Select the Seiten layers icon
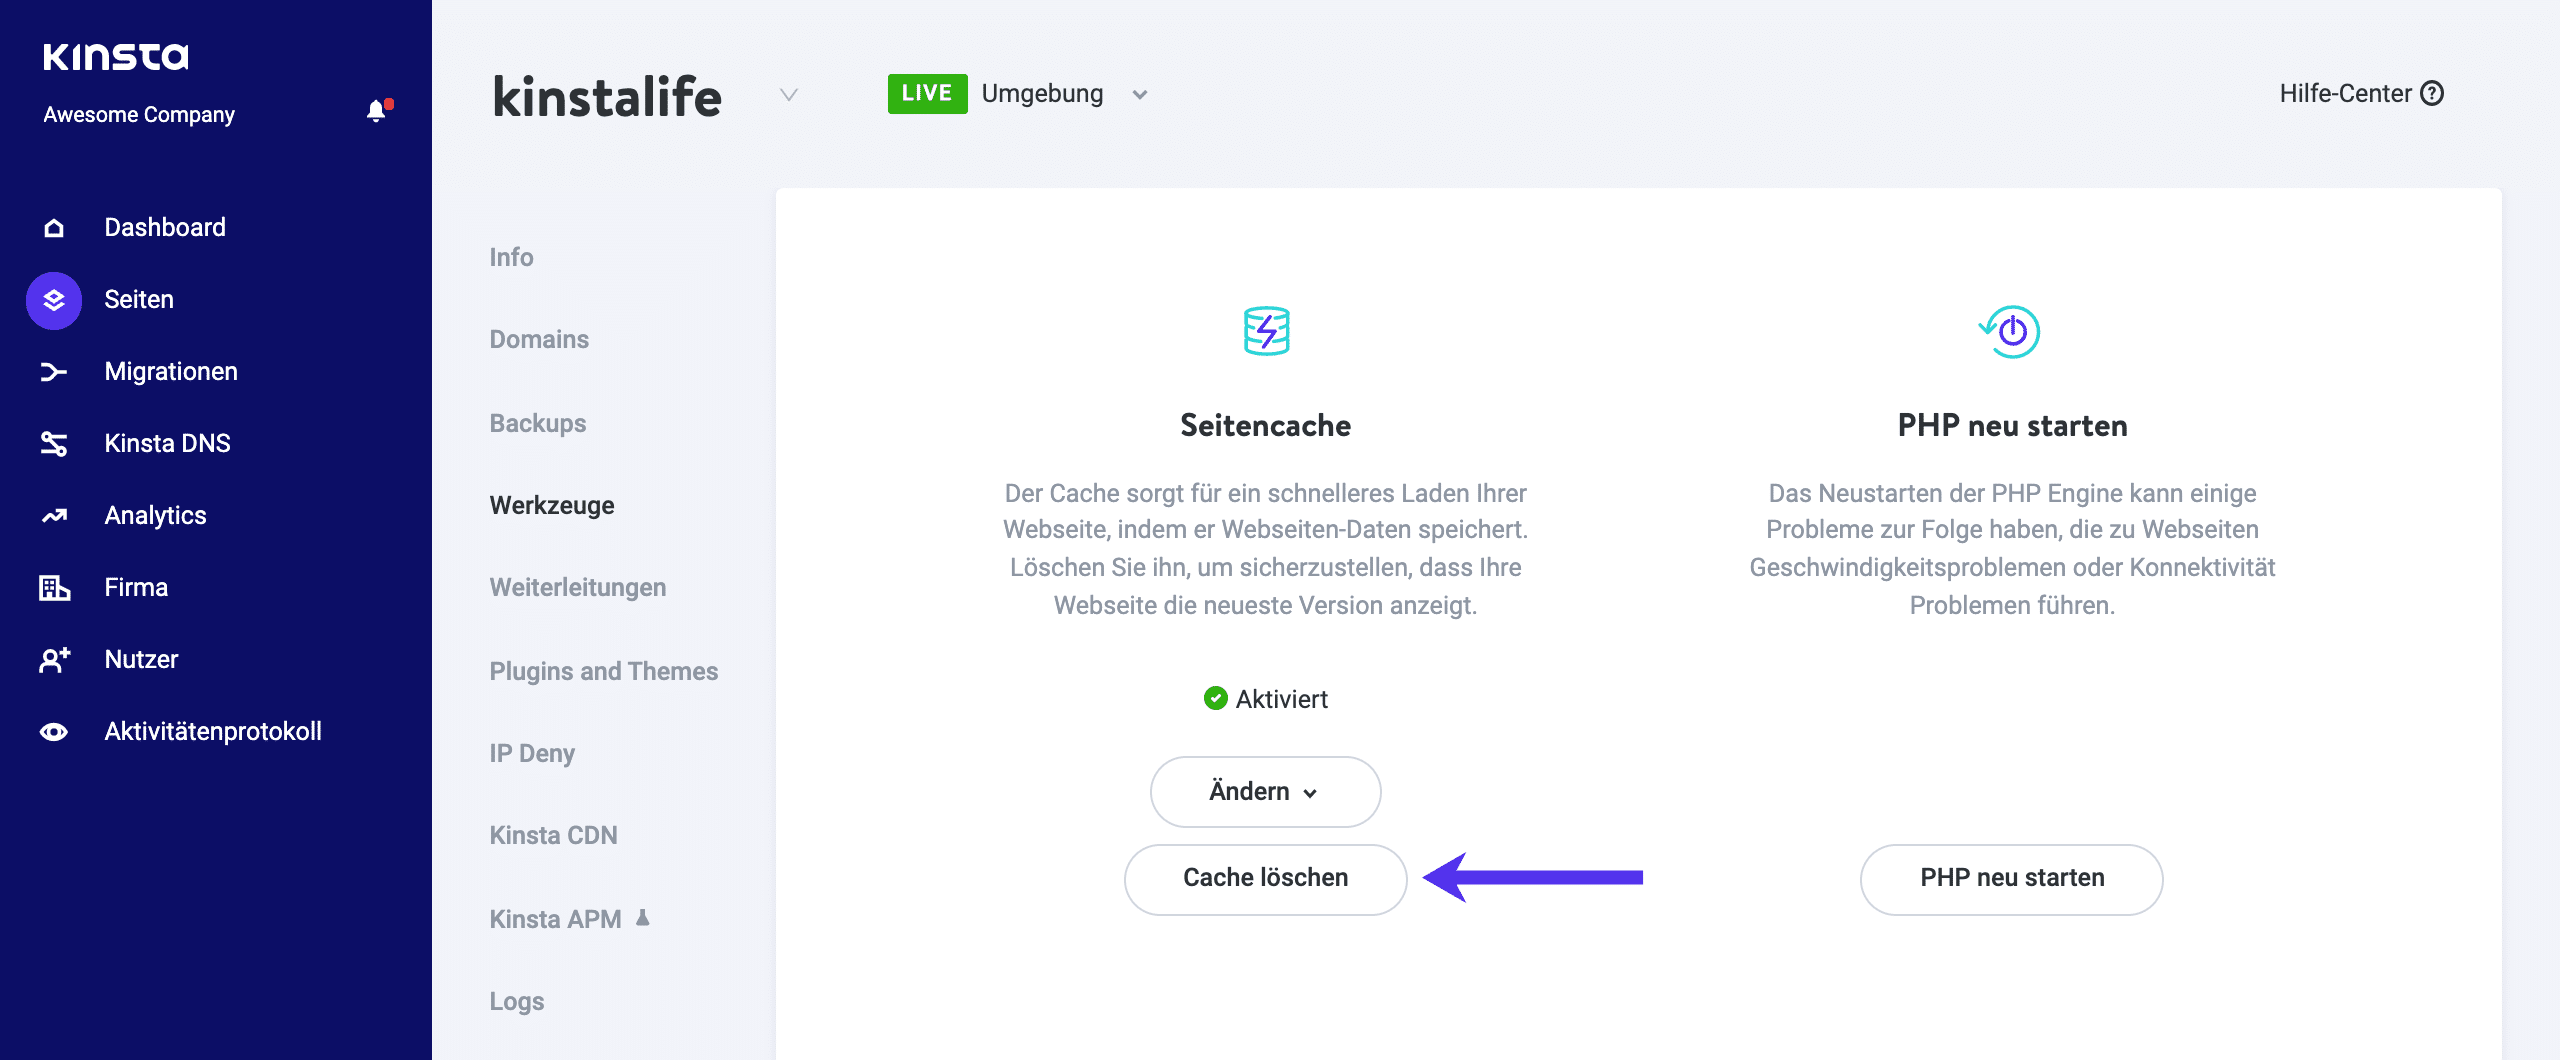Screen dimensions: 2560x1060 (x=52, y=299)
